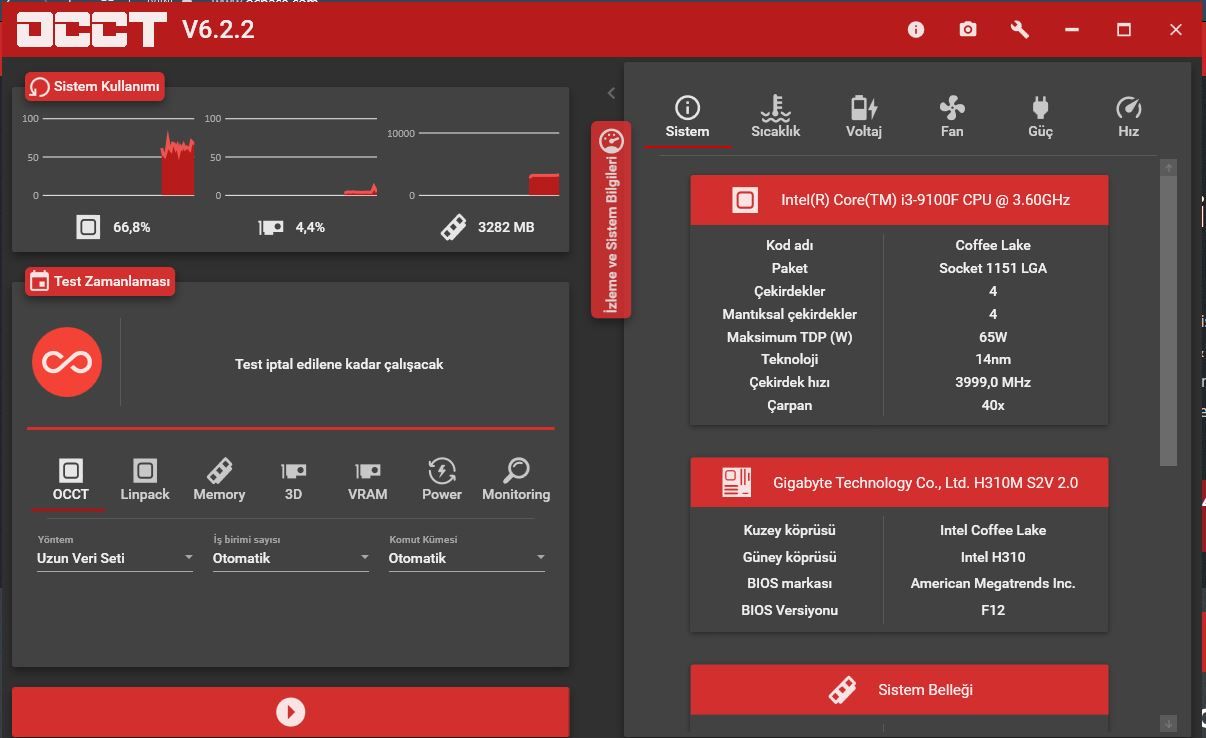The width and height of the screenshot is (1206, 738).
Task: Click the Test Zamanlaması header
Action: coord(100,282)
